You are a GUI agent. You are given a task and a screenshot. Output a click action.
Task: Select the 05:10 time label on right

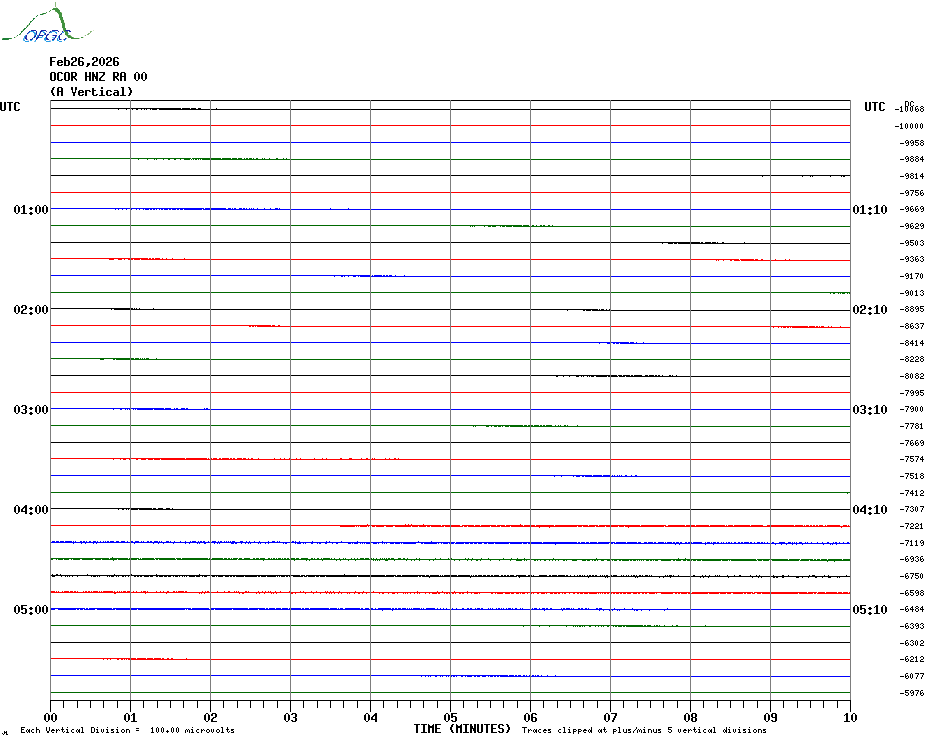(869, 610)
